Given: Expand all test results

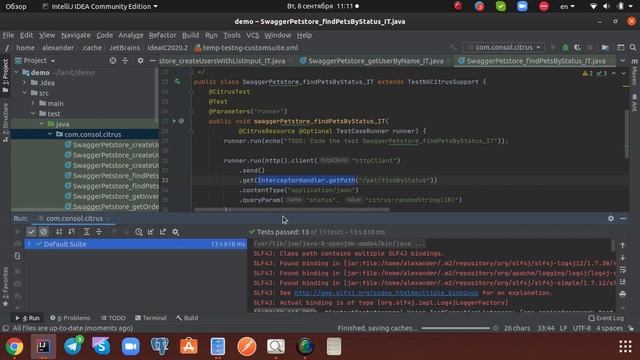Looking at the screenshot, I should (87, 232).
